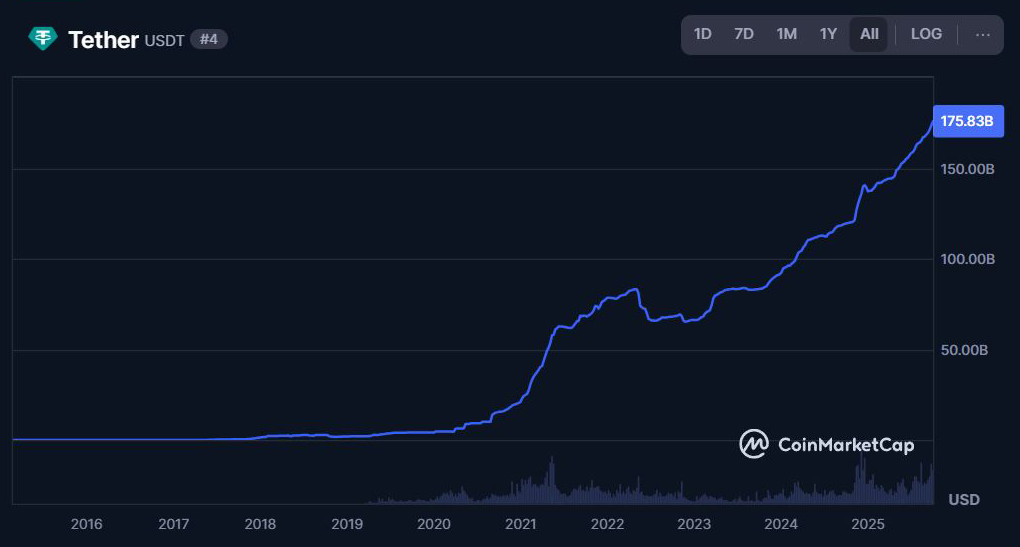Choose the 1M time range
Viewport: 1020px width, 547px height.
click(x=786, y=34)
